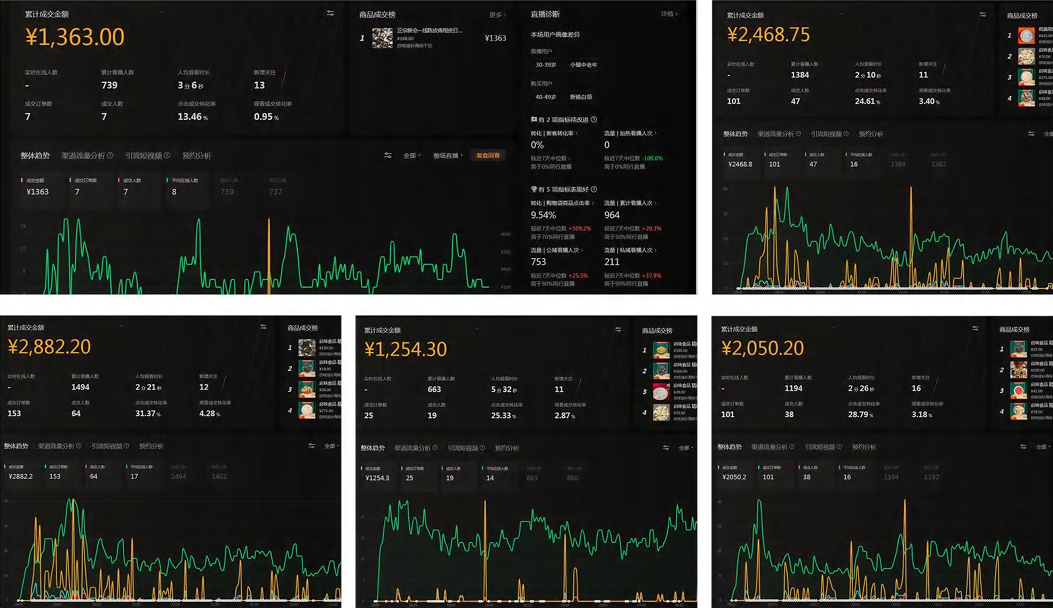
Task: Switch to 渠道流量分析 tab in ¥1,363.00 panel
Action: [x=83, y=155]
